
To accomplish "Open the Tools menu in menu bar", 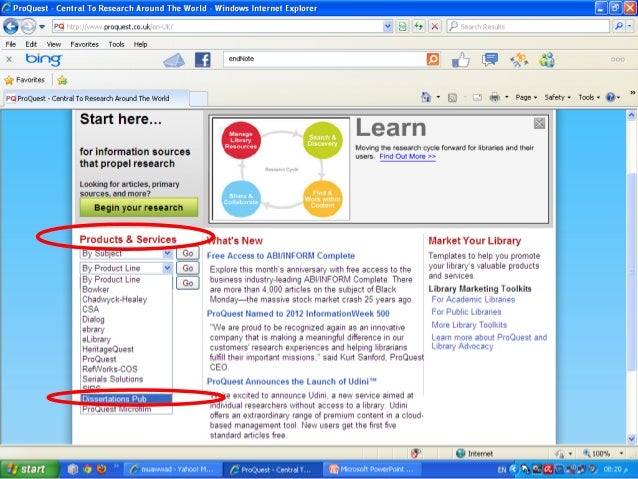I will coord(116,44).
